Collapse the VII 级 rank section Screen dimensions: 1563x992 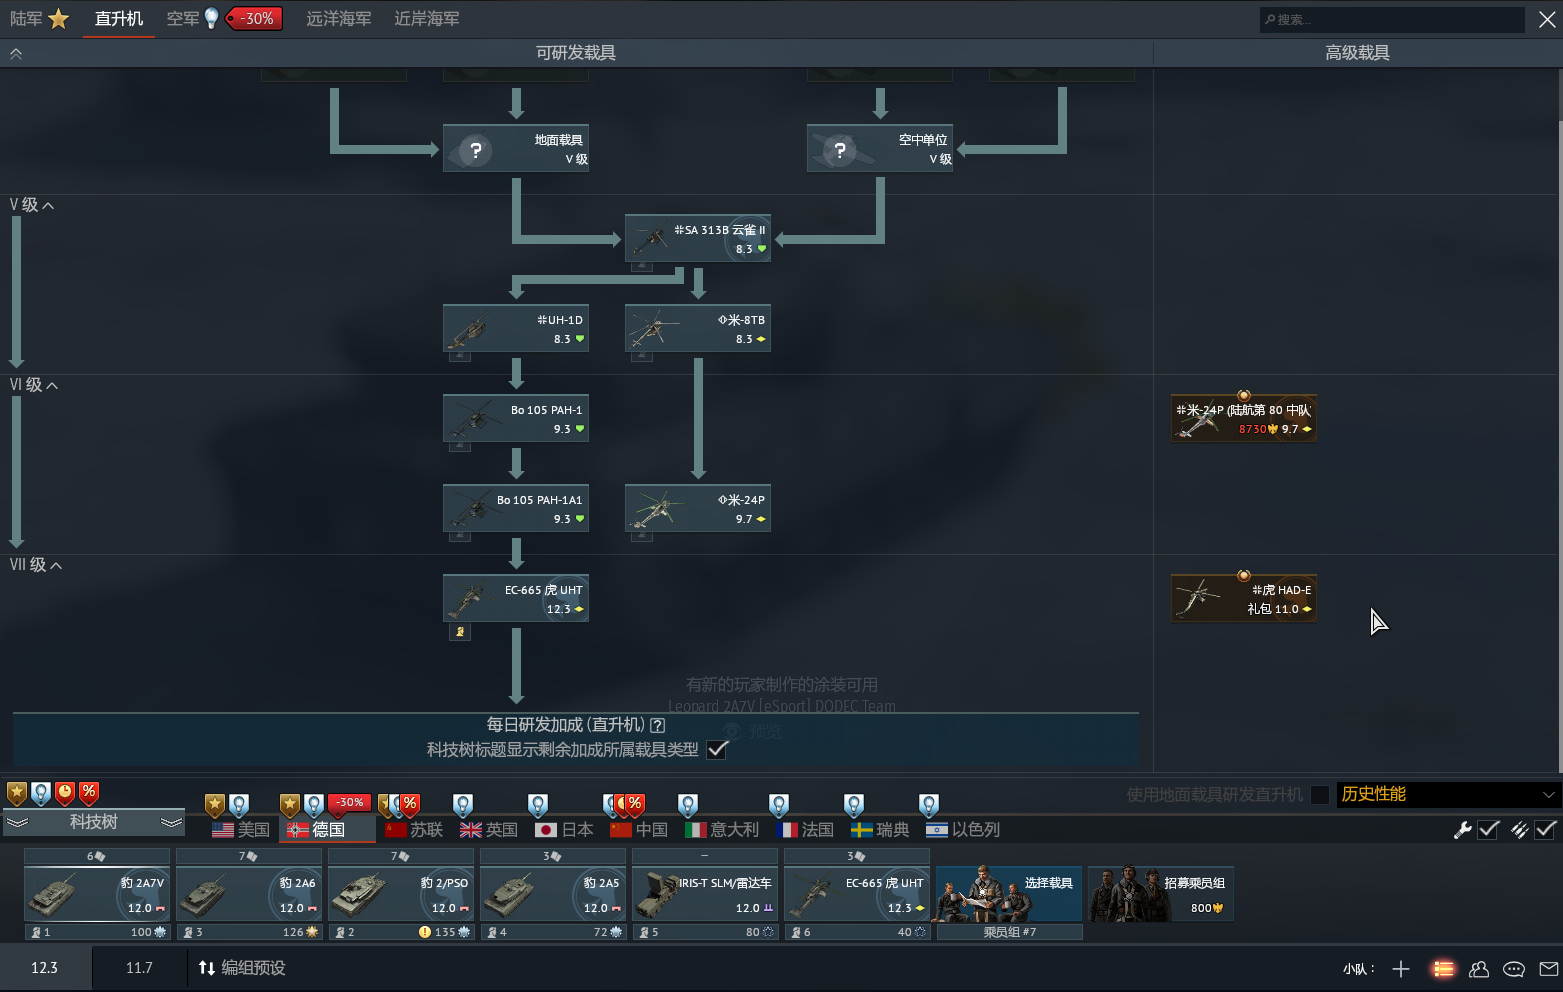coord(36,565)
